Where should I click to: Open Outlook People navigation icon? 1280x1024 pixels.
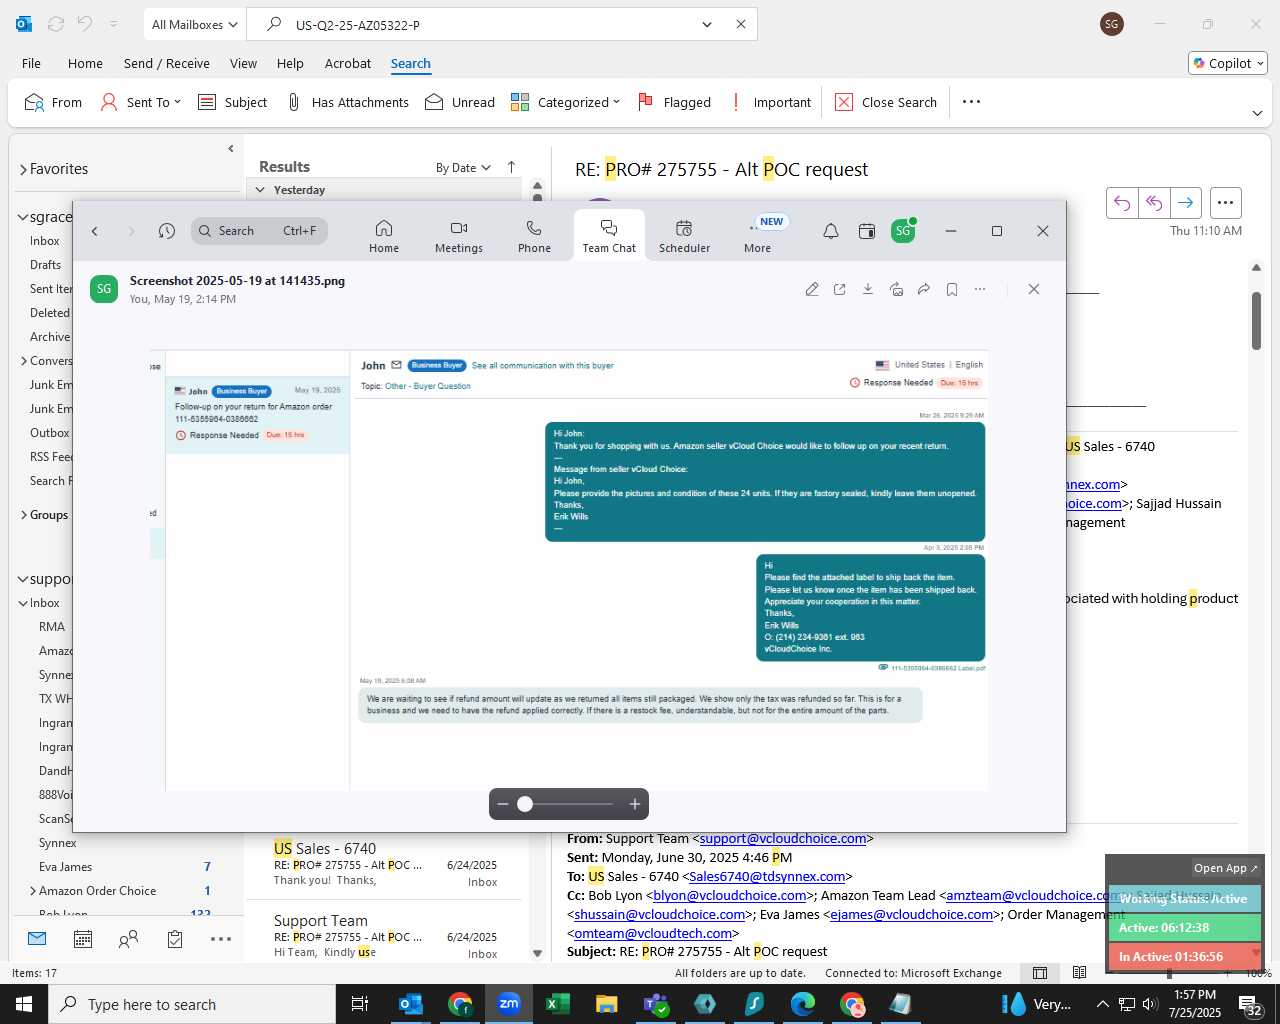coord(128,939)
